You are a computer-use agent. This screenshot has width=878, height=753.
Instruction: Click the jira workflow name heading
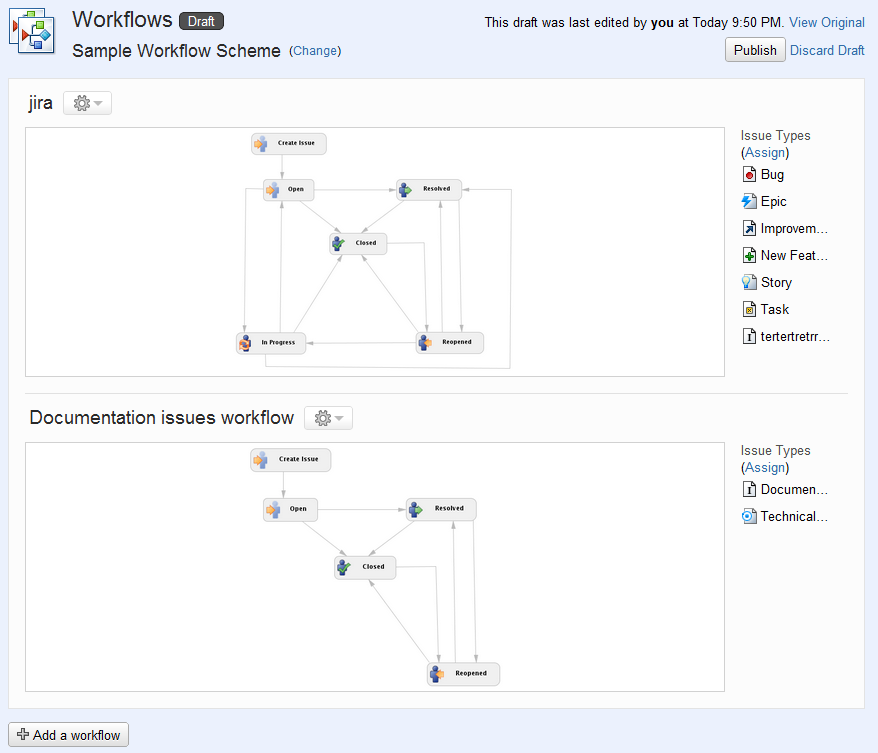(x=41, y=103)
